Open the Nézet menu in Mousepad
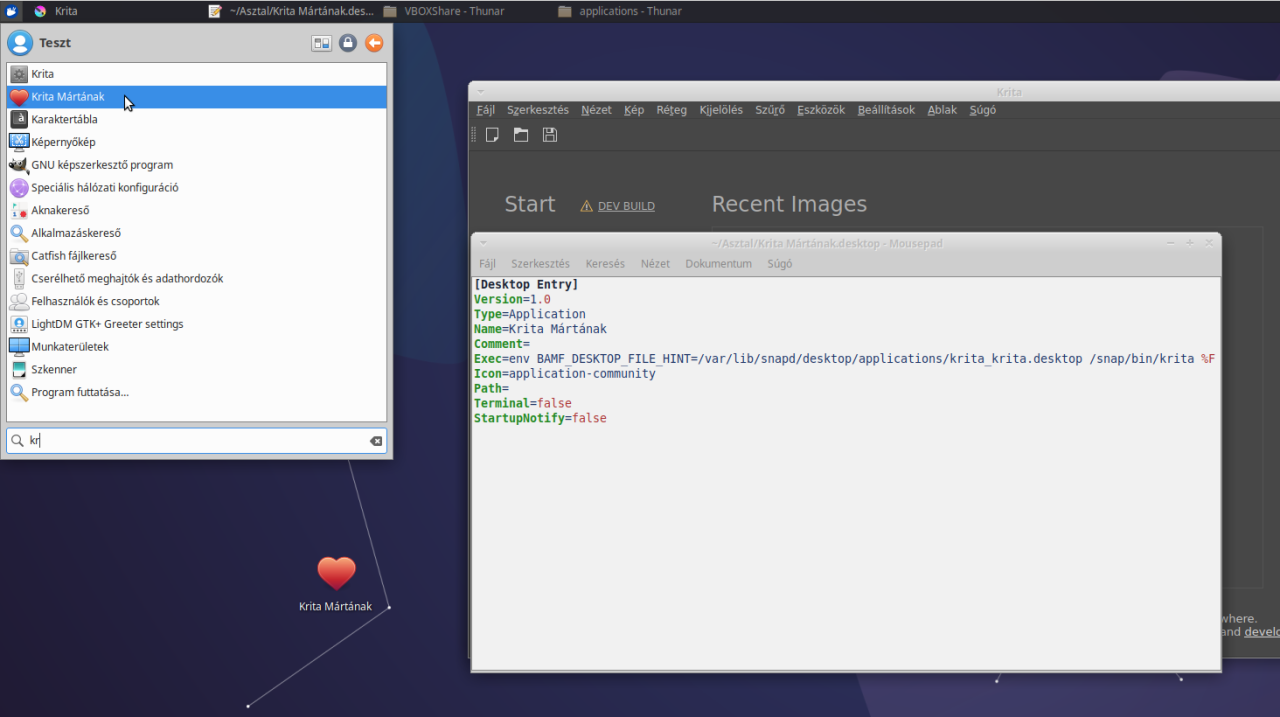The height and width of the screenshot is (717, 1280). 655,264
